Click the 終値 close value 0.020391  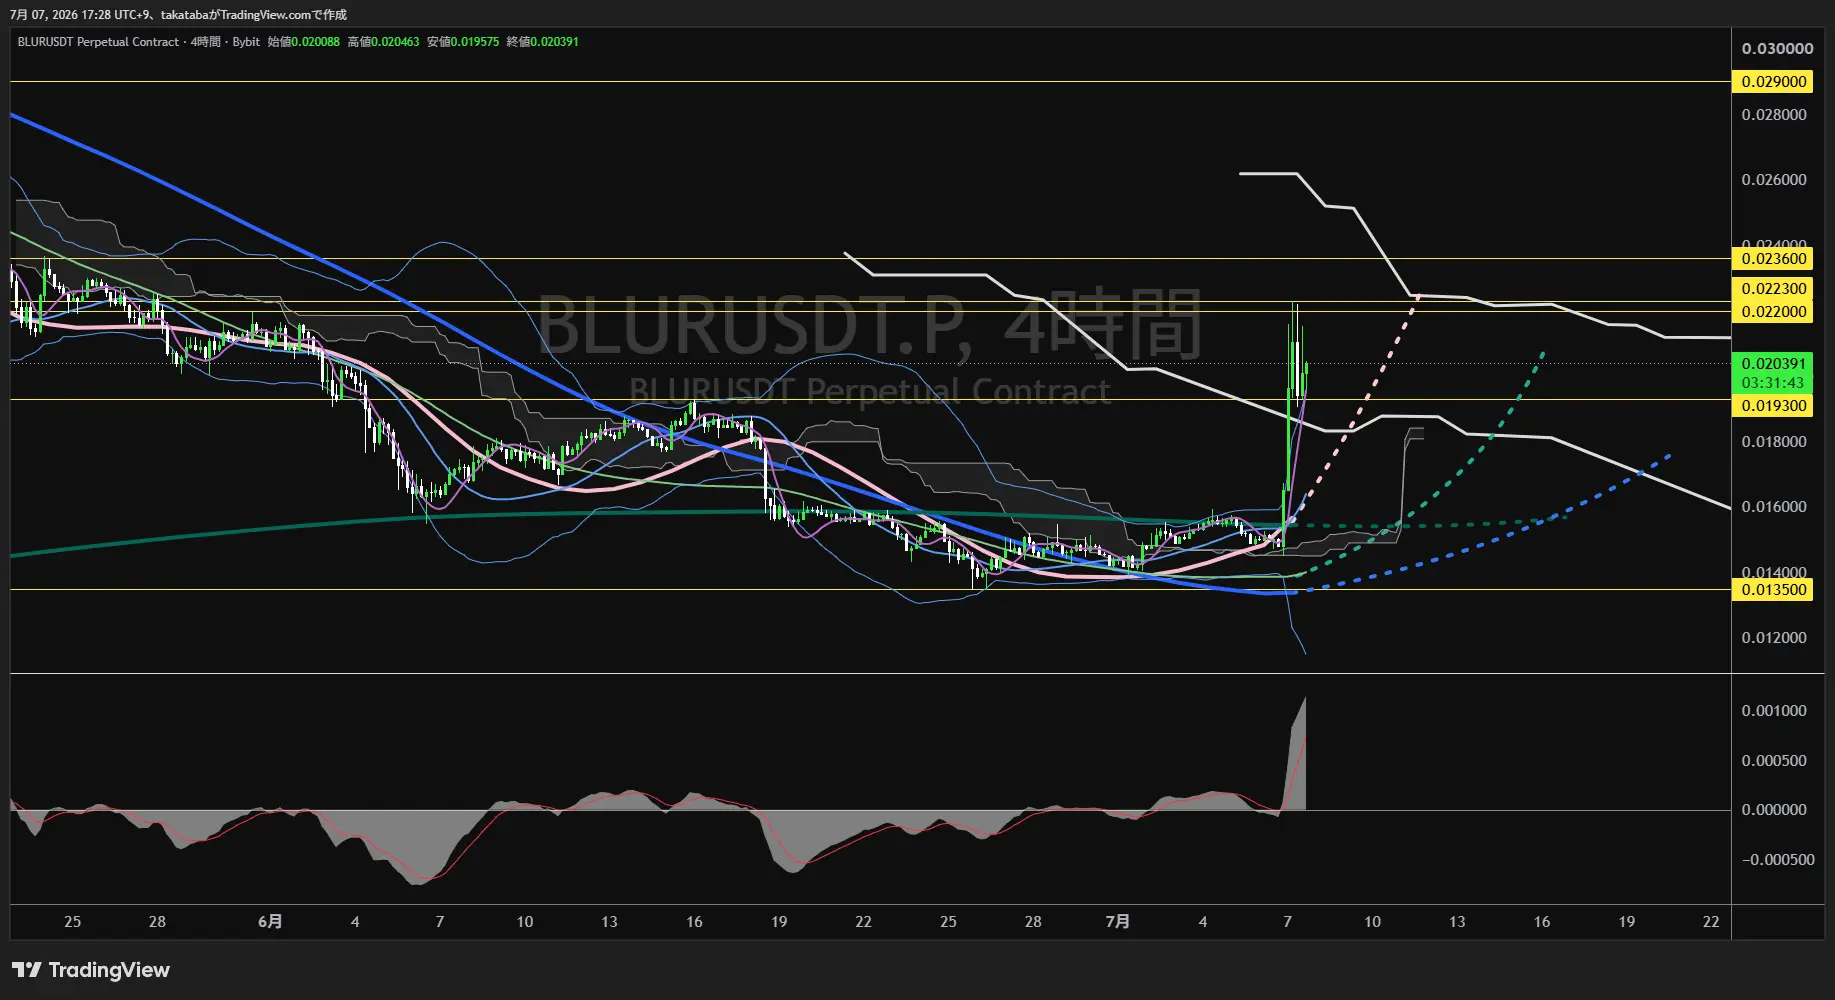pyautogui.click(x=554, y=42)
